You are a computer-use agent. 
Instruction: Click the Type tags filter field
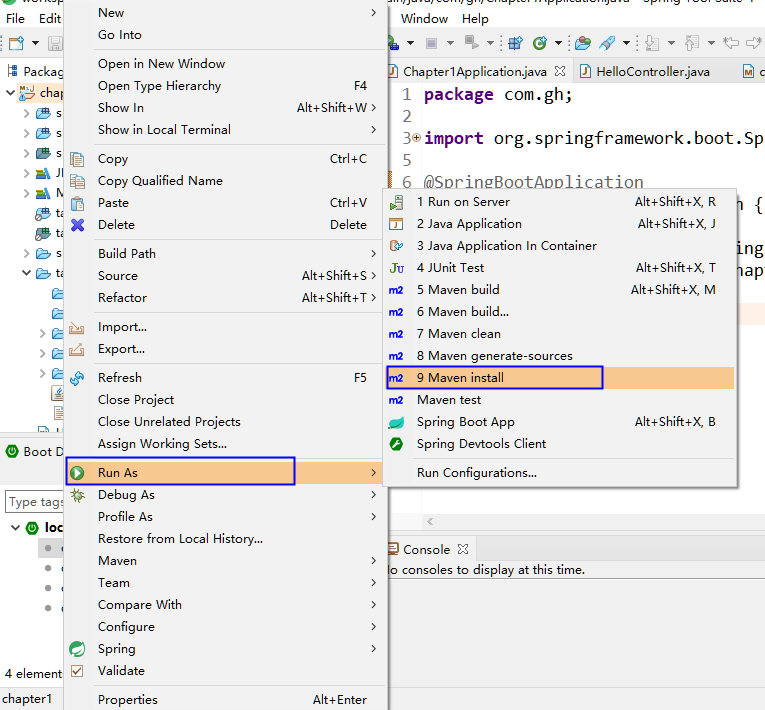pyautogui.click(x=34, y=502)
